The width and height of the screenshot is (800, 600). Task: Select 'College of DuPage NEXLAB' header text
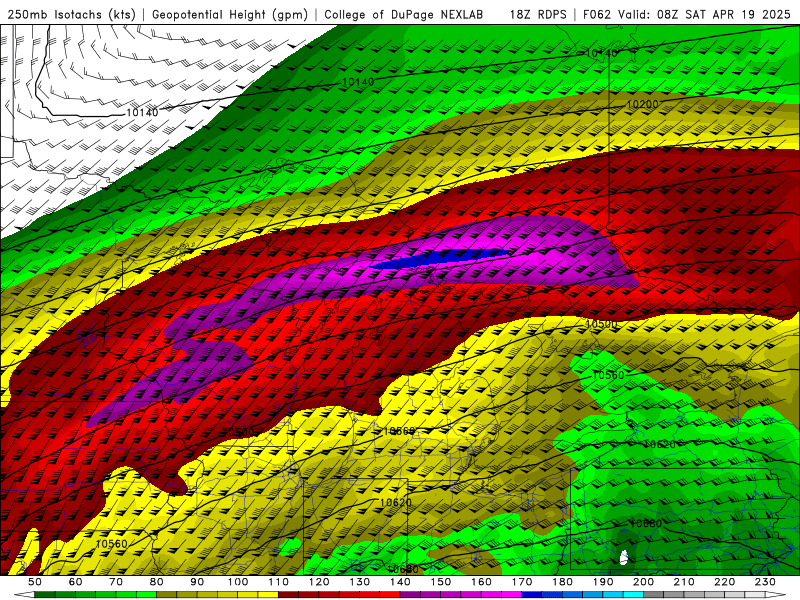[404, 15]
